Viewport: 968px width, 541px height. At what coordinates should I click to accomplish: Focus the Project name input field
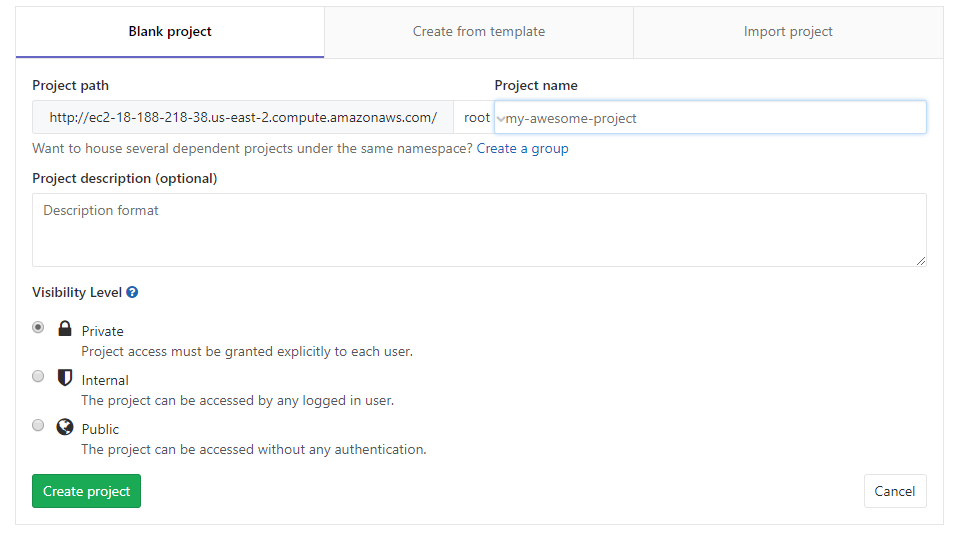coord(712,118)
